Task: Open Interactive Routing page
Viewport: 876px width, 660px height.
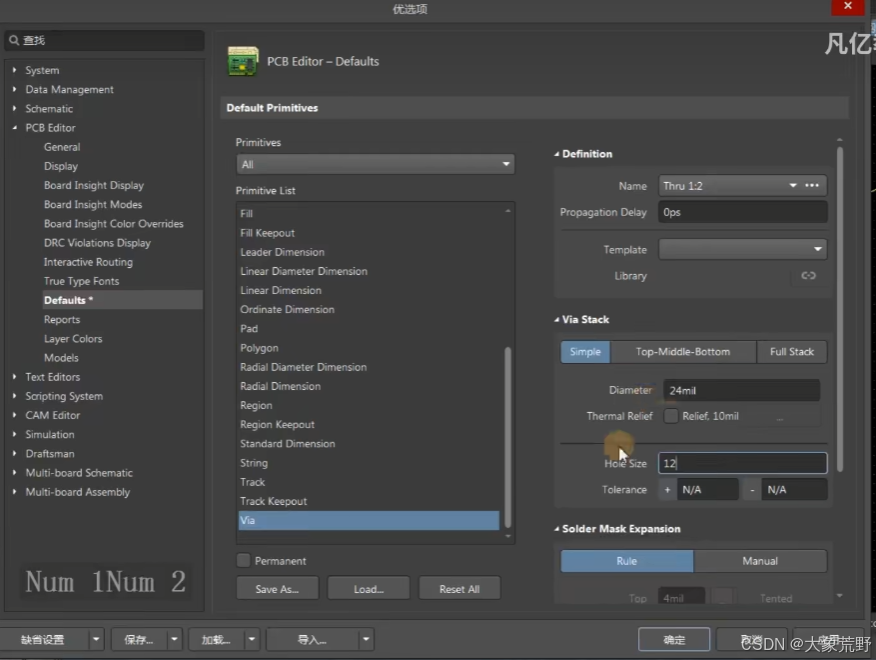Action: tap(88, 262)
